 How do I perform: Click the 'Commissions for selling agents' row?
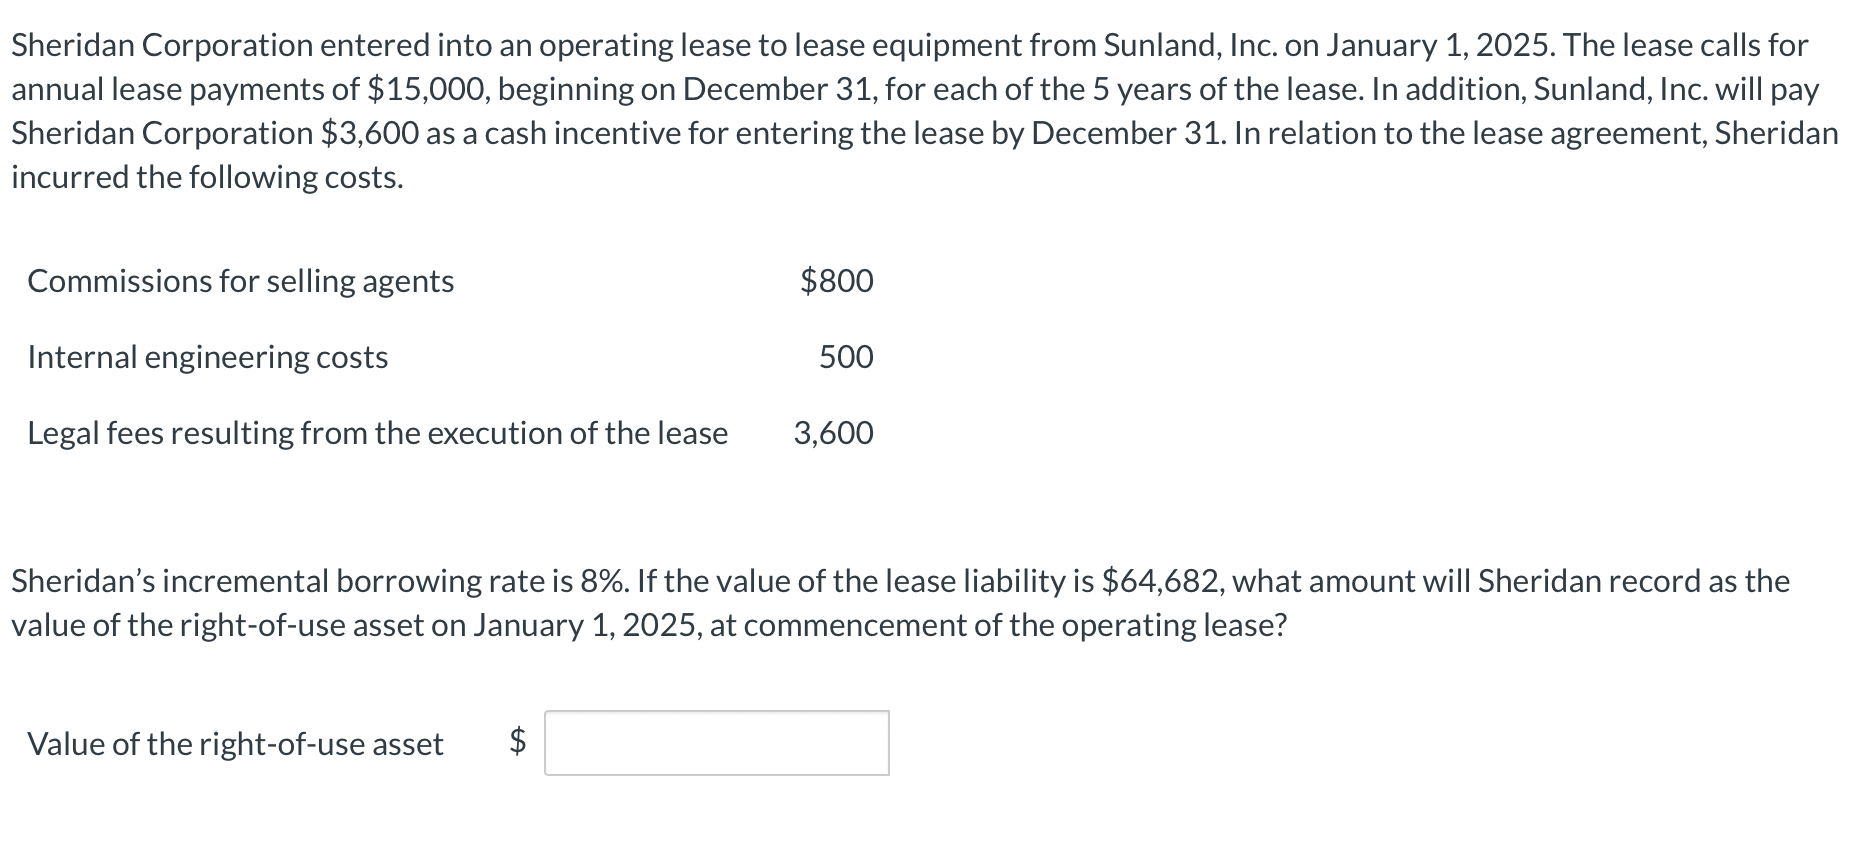point(240,282)
